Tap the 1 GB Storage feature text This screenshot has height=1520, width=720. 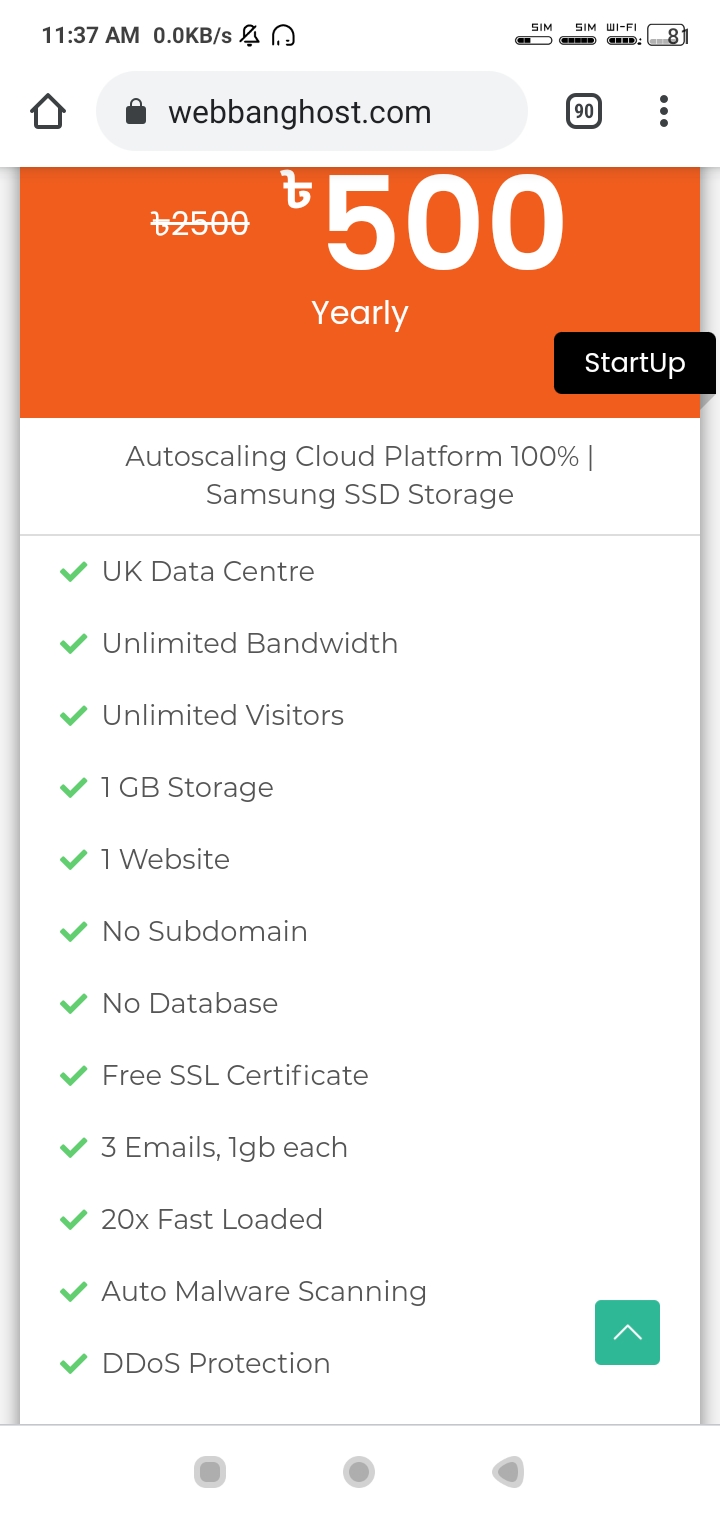pos(187,787)
